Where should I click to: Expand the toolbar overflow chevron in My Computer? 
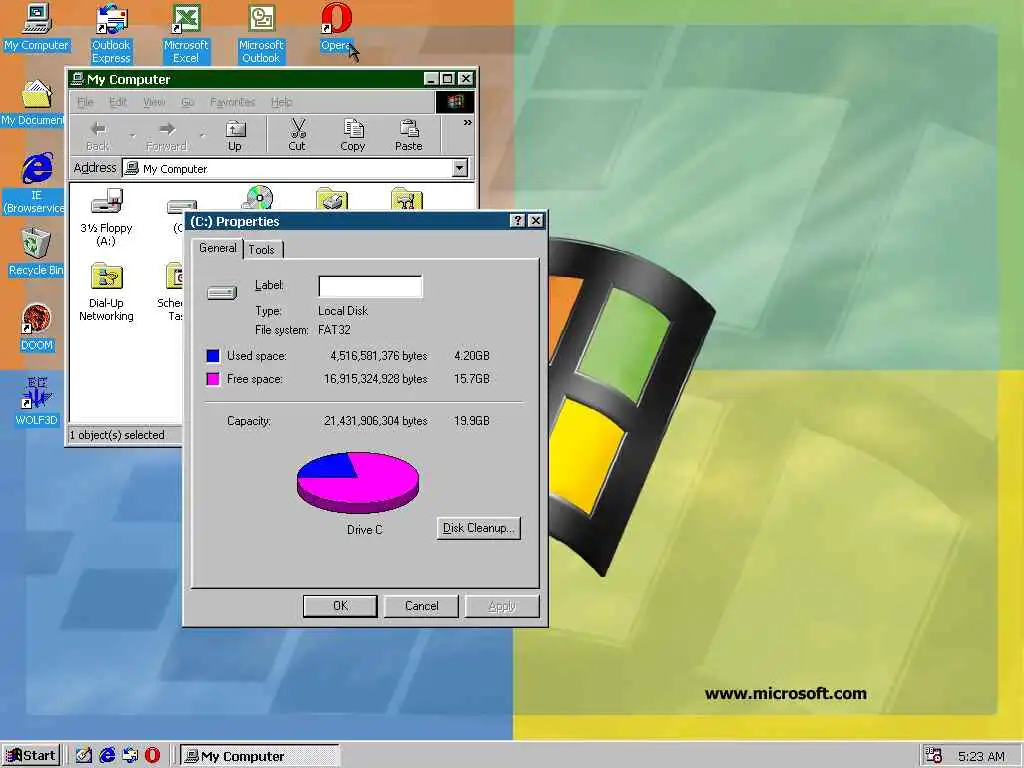468,123
